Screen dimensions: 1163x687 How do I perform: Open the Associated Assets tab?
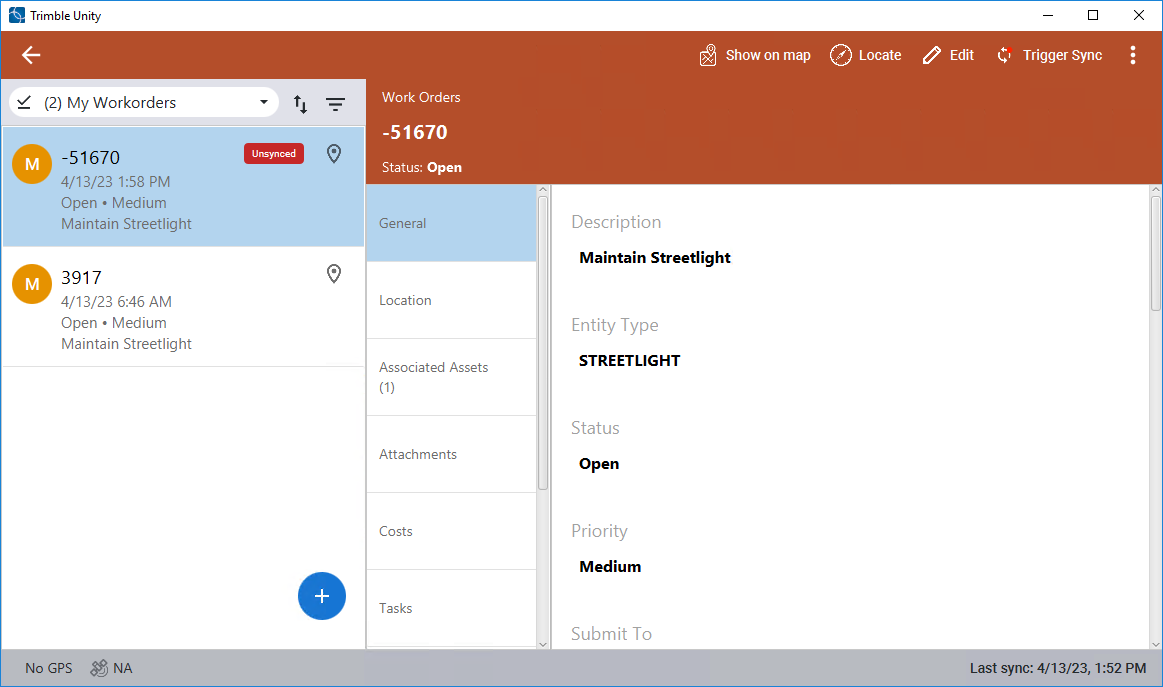point(451,377)
